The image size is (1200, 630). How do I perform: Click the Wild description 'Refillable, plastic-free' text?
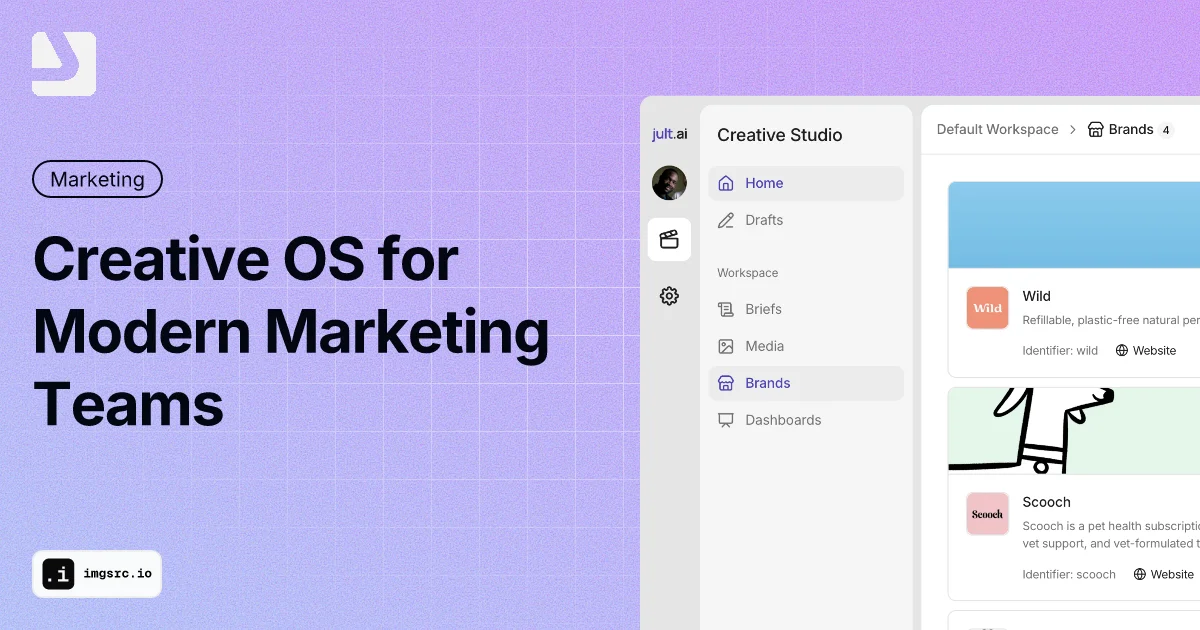(1111, 321)
